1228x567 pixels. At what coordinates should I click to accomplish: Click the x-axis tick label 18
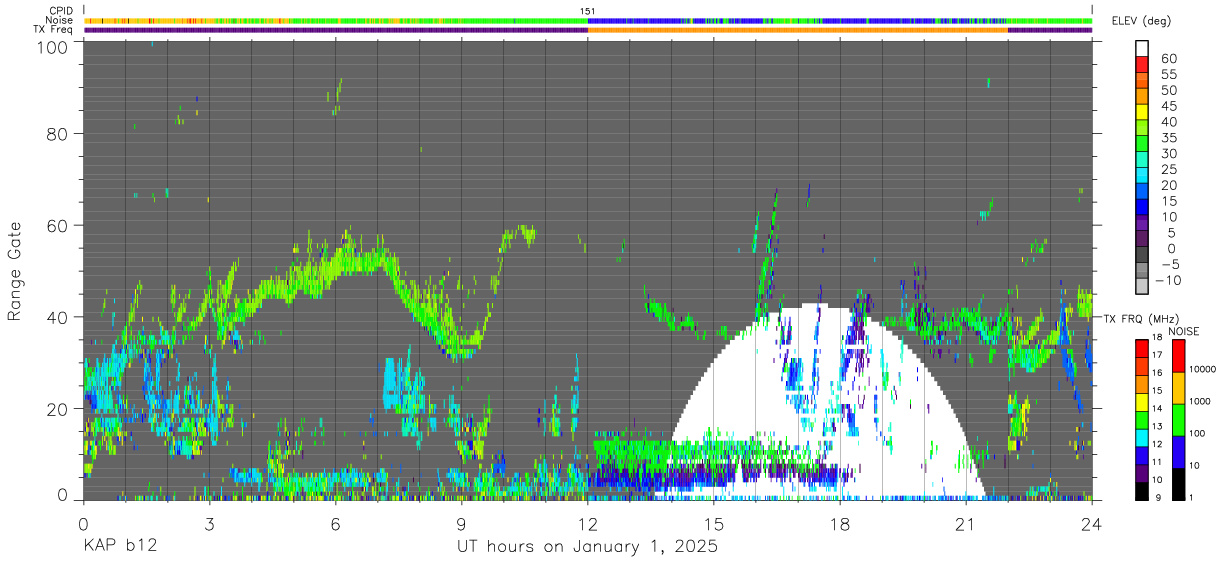840,523
